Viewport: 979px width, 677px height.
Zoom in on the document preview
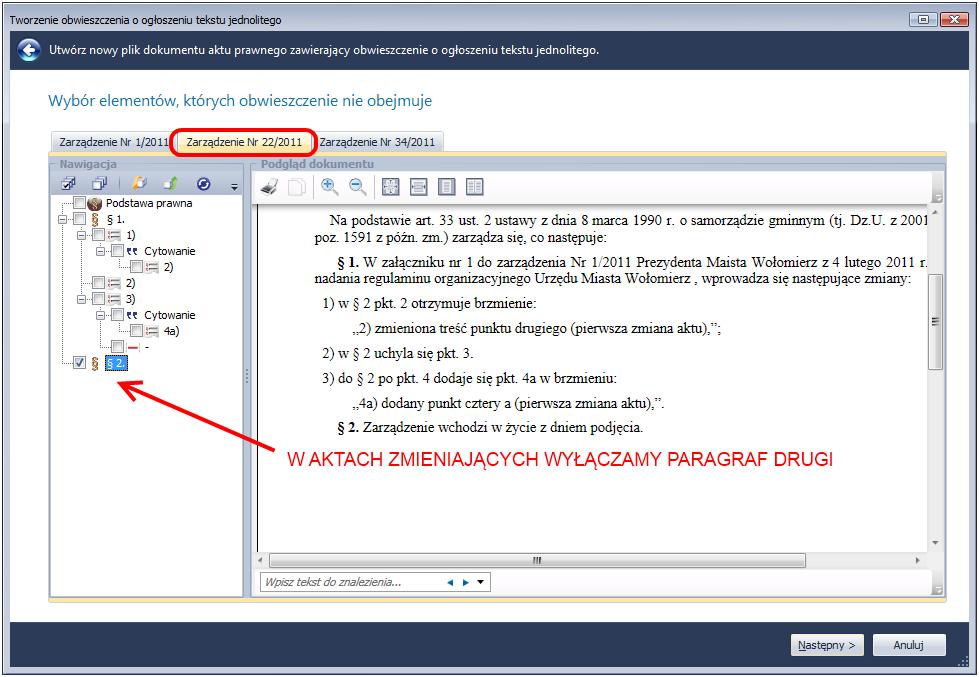[330, 187]
